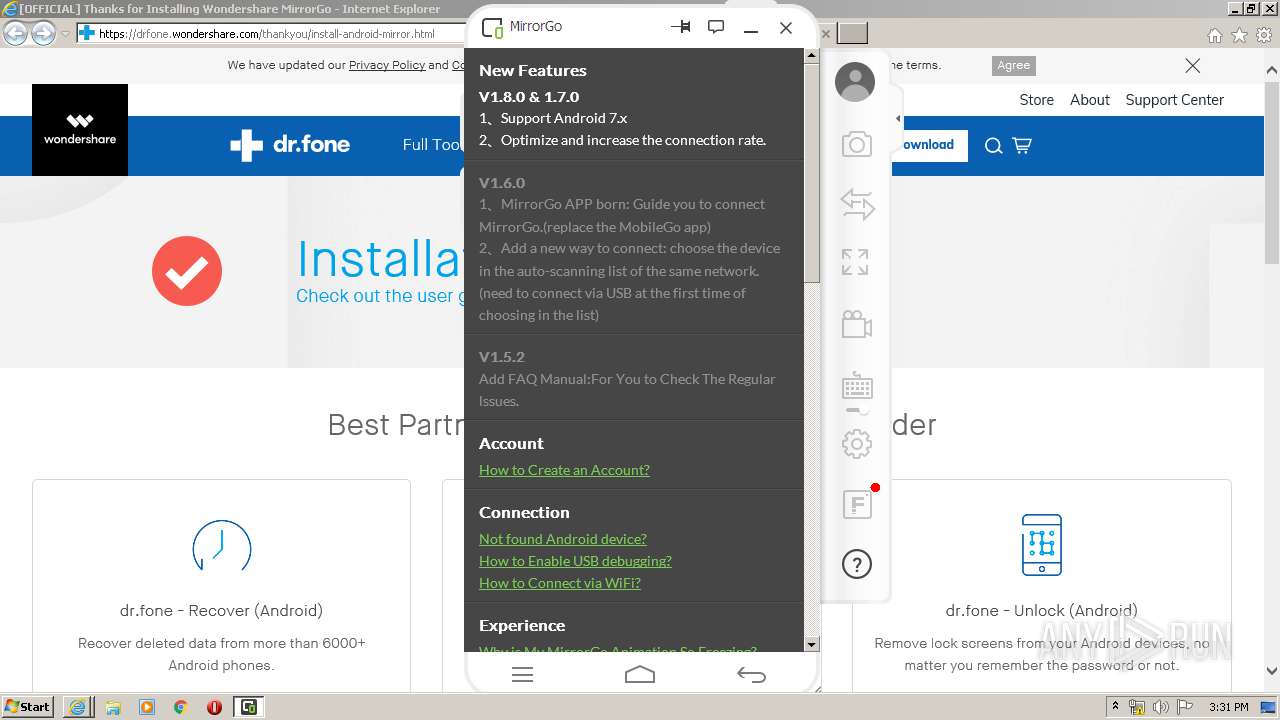1280x720 pixels.
Task: Open the Internet Explorer home icon
Action: click(x=1214, y=35)
